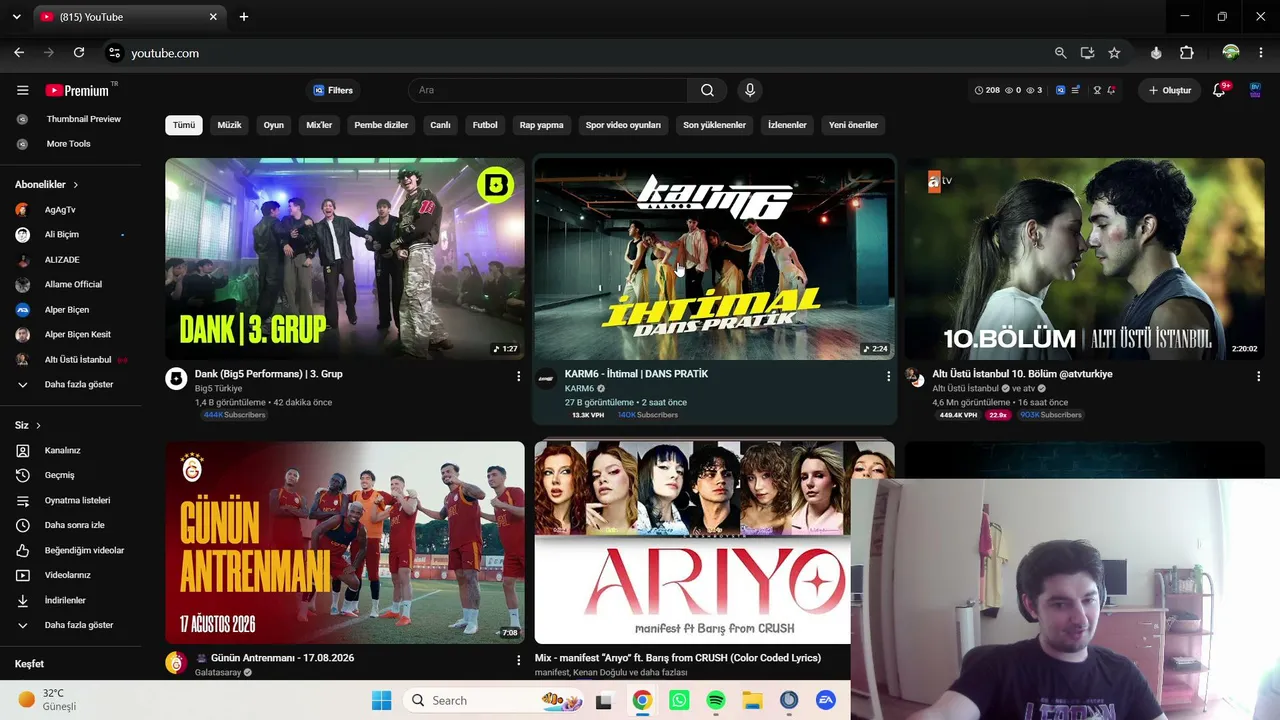Open the Filters extension button
Image resolution: width=1280 pixels, height=720 pixels.
(x=333, y=90)
